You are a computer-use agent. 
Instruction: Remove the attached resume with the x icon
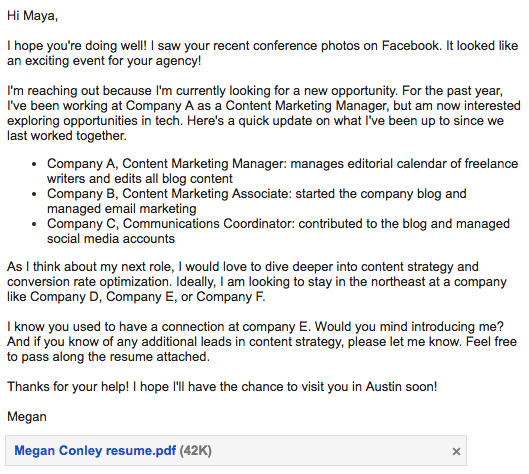coord(456,451)
